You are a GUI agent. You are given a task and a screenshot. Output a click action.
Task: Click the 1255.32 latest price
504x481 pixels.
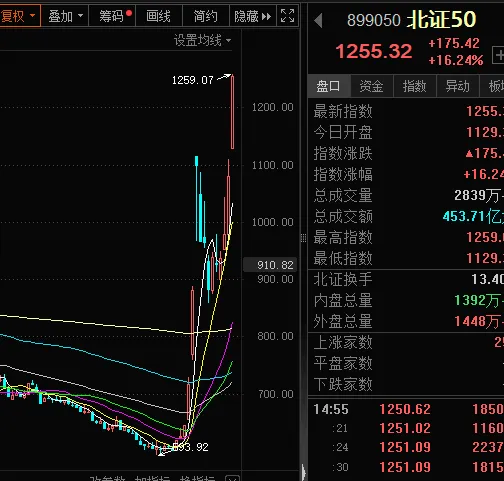coord(374,51)
